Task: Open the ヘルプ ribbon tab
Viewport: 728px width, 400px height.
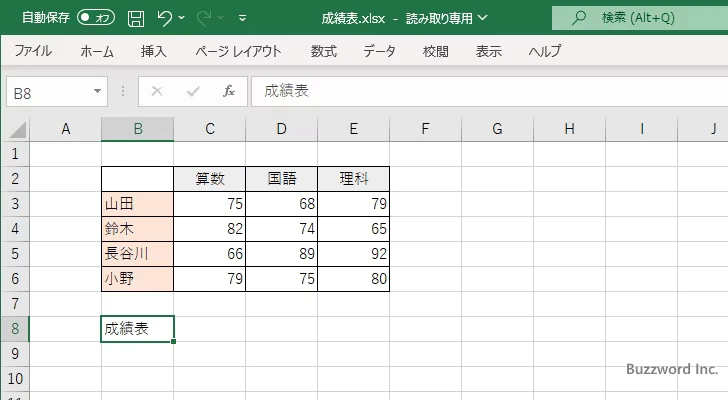Action: tap(545, 51)
